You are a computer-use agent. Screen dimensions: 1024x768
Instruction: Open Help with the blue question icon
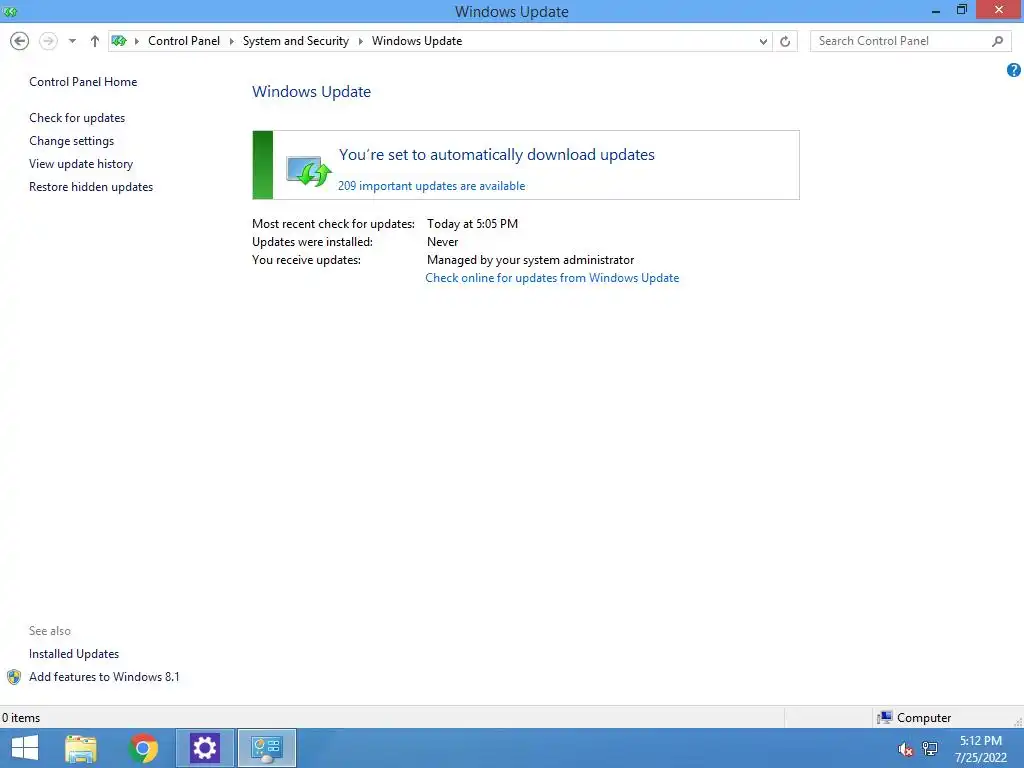coord(1014,70)
